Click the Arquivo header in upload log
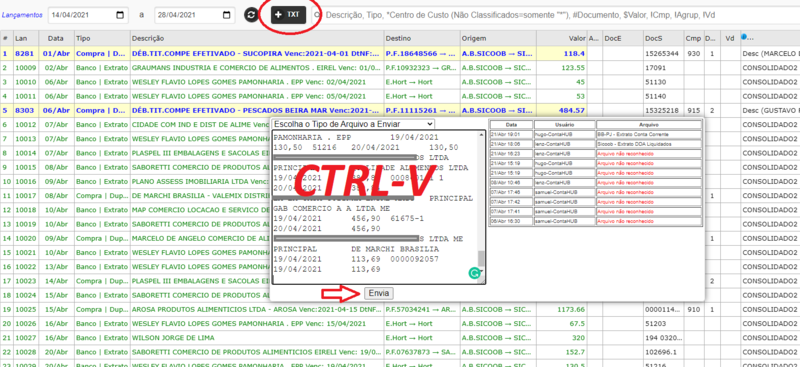Image resolution: width=800 pixels, height=367 pixels. [649, 124]
